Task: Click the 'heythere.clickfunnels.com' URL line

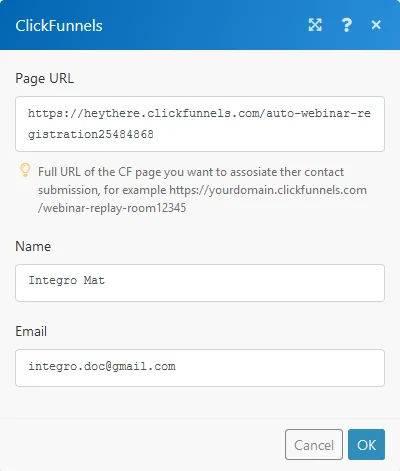Action: click(199, 114)
